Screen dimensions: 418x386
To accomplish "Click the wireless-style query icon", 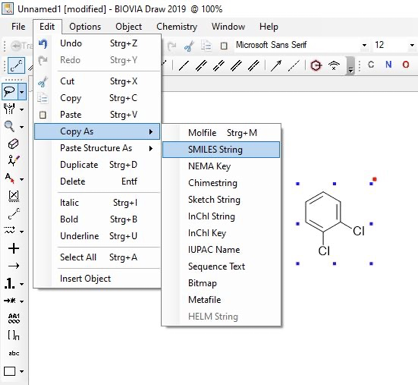I will click(334, 65).
